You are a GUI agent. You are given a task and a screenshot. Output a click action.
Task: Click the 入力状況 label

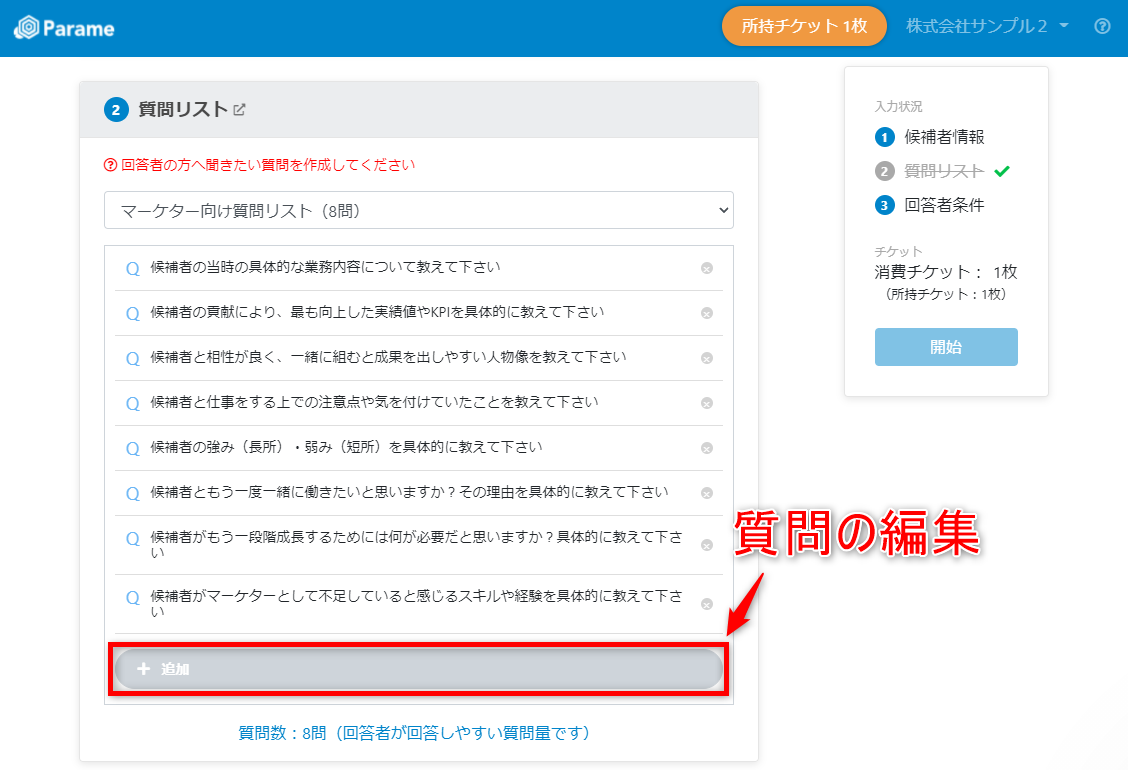click(x=899, y=107)
